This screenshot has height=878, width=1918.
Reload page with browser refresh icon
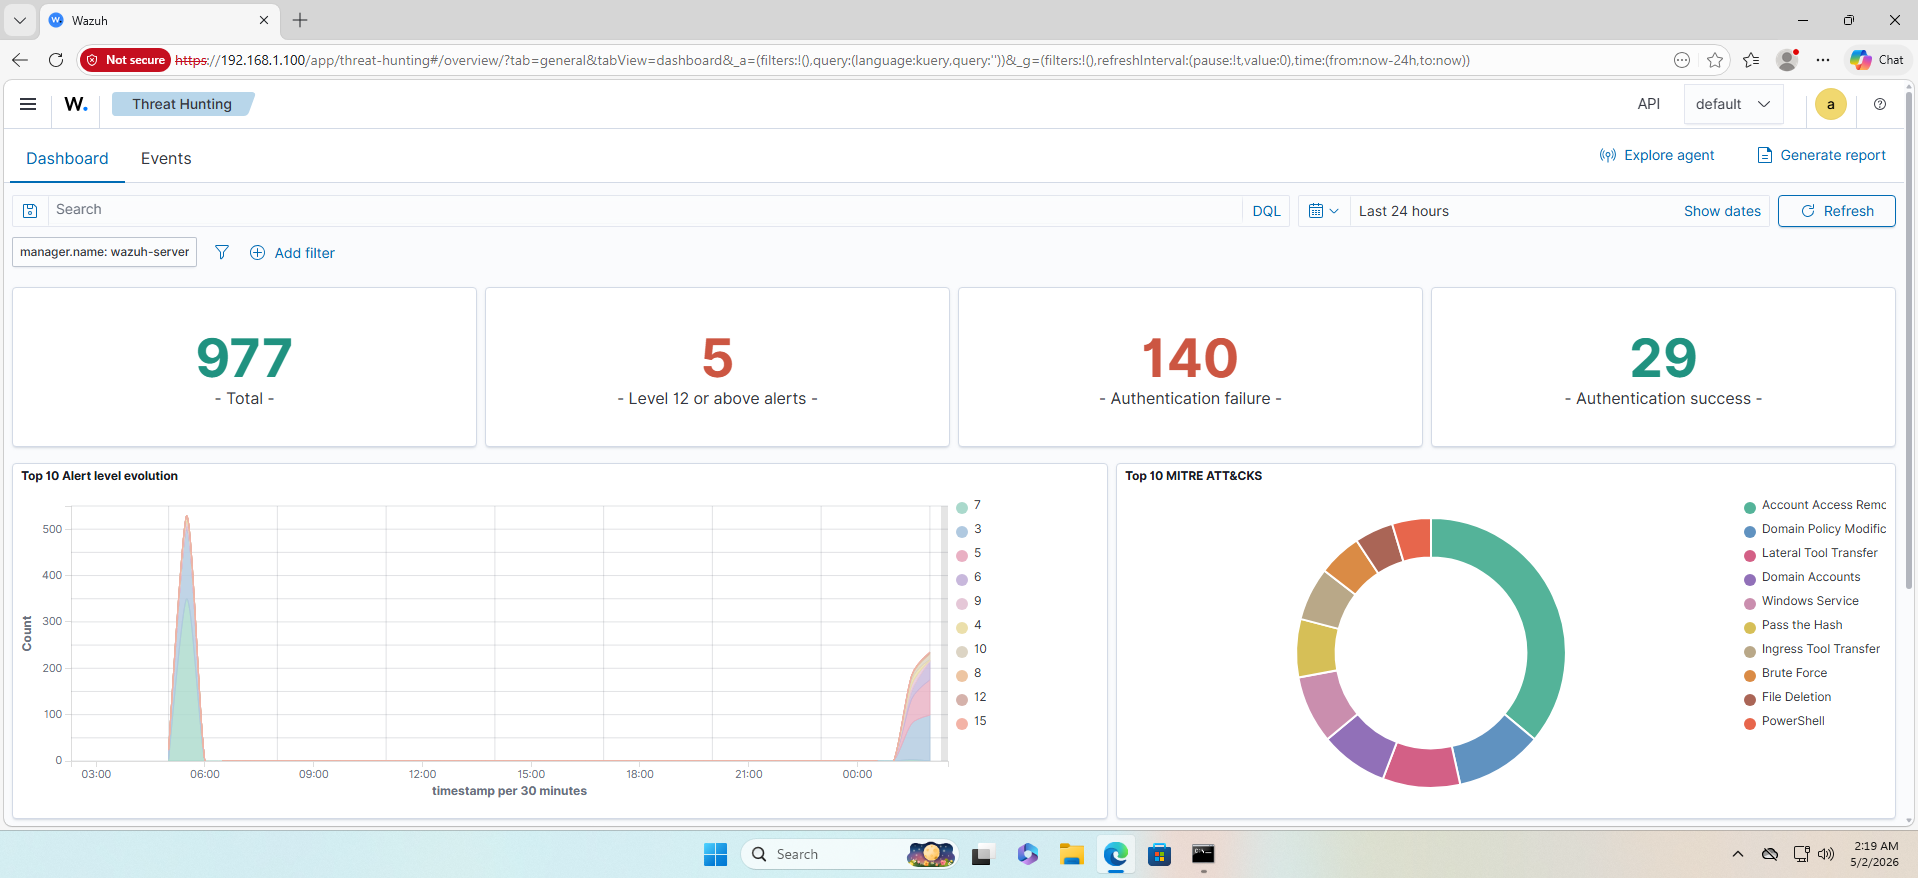[56, 60]
